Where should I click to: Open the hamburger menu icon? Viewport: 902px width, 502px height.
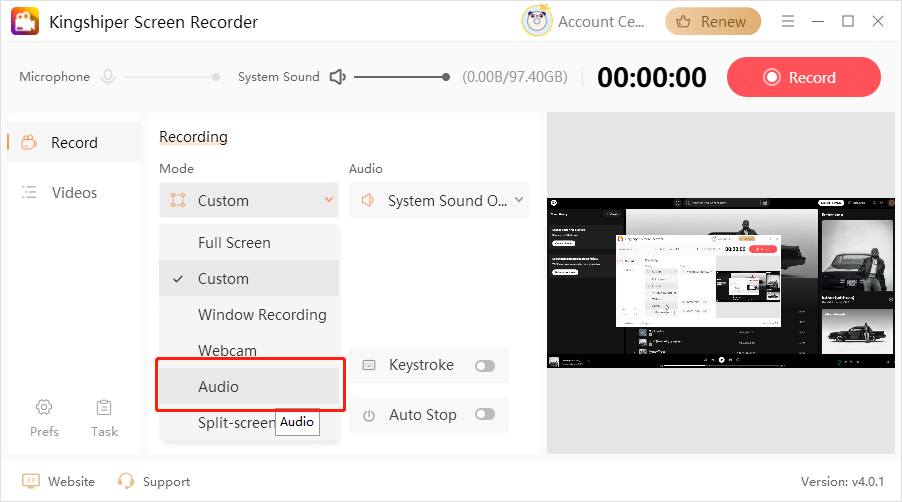pyautogui.click(x=788, y=21)
